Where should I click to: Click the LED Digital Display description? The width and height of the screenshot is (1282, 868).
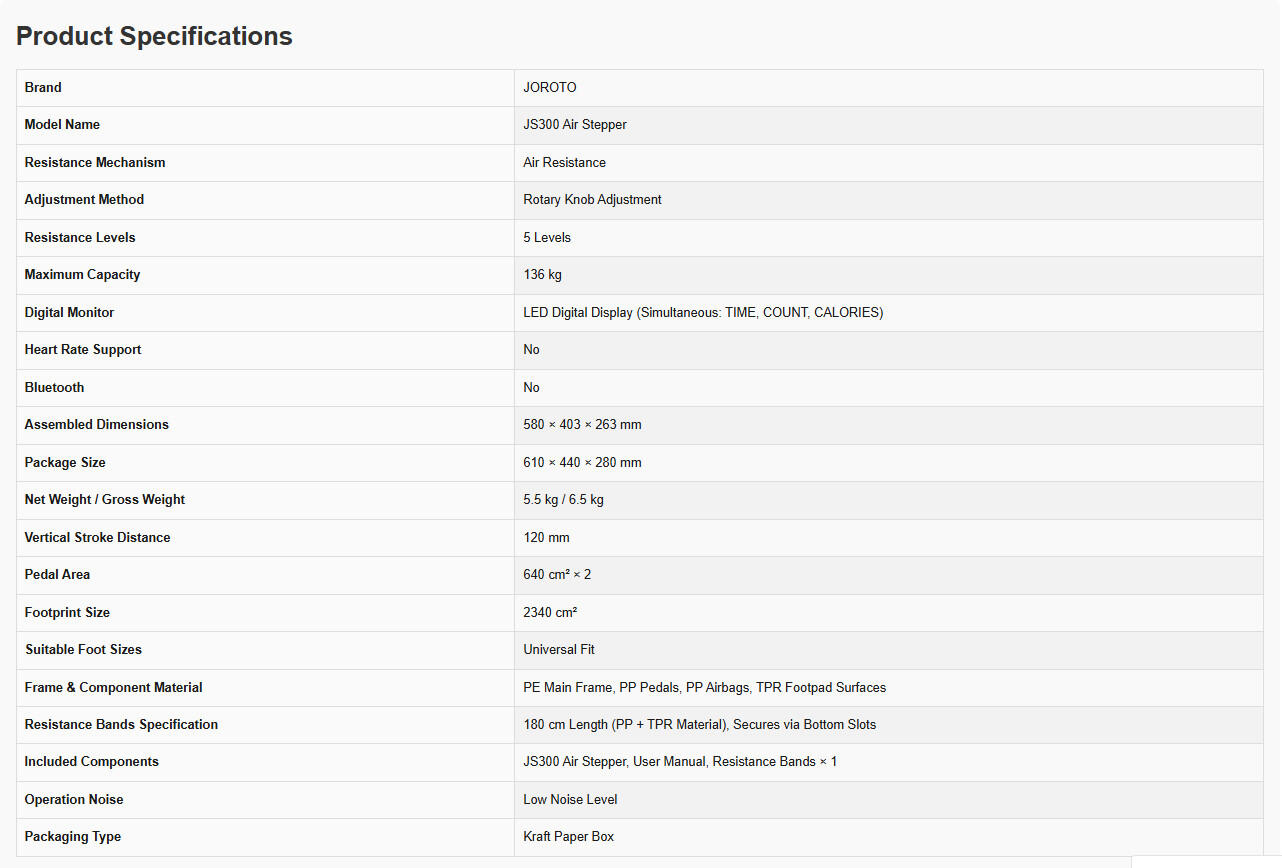pos(703,313)
